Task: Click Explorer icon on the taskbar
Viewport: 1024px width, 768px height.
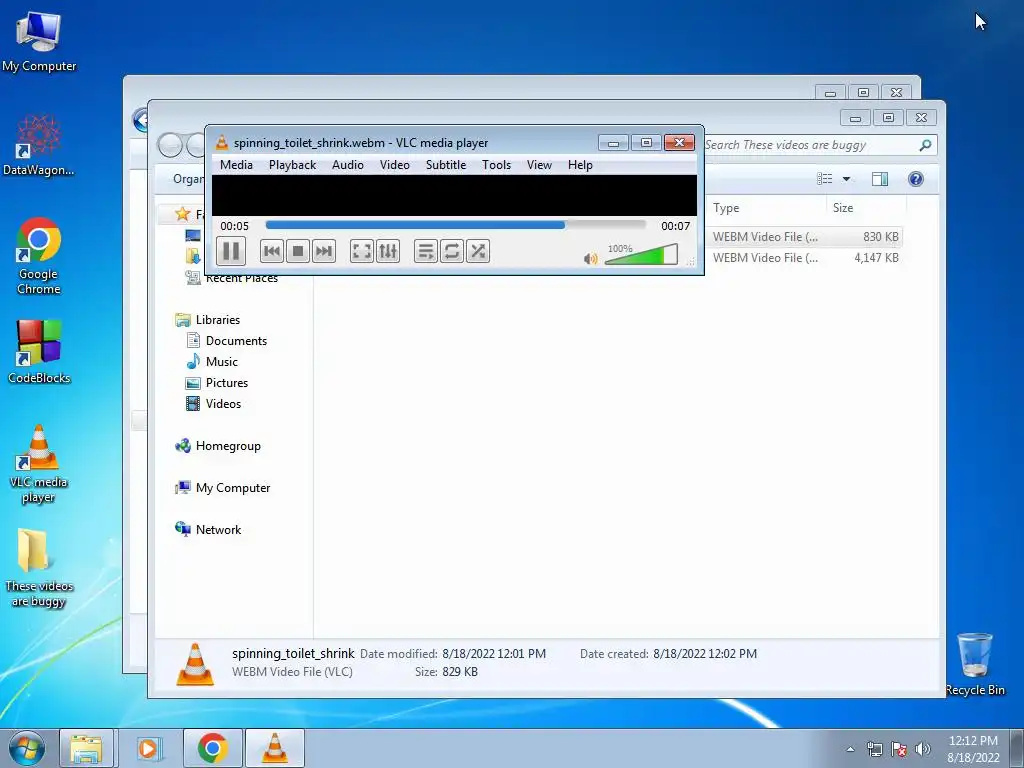Action: [x=86, y=749]
